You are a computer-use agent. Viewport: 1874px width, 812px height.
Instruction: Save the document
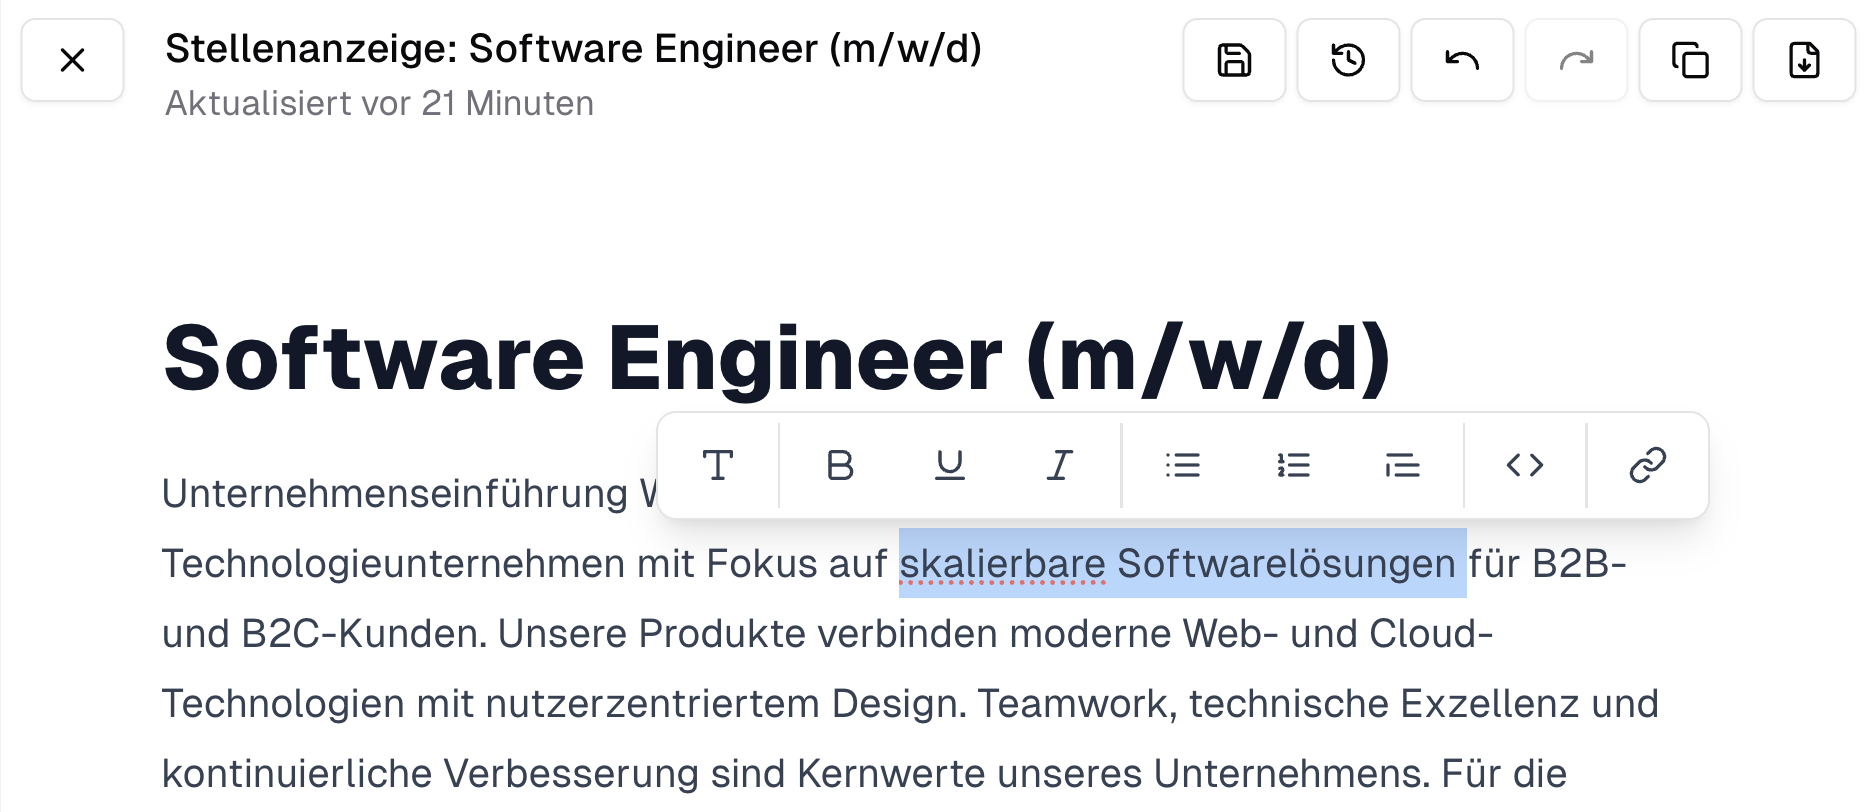(1234, 60)
